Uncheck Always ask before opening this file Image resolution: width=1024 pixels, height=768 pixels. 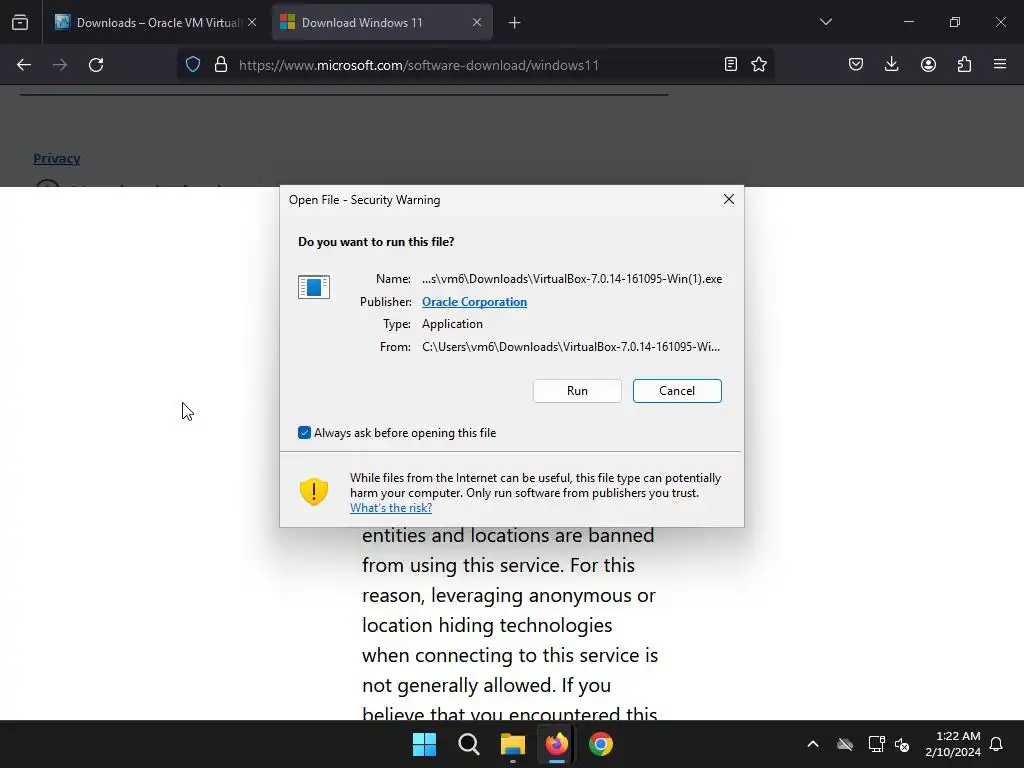click(304, 432)
